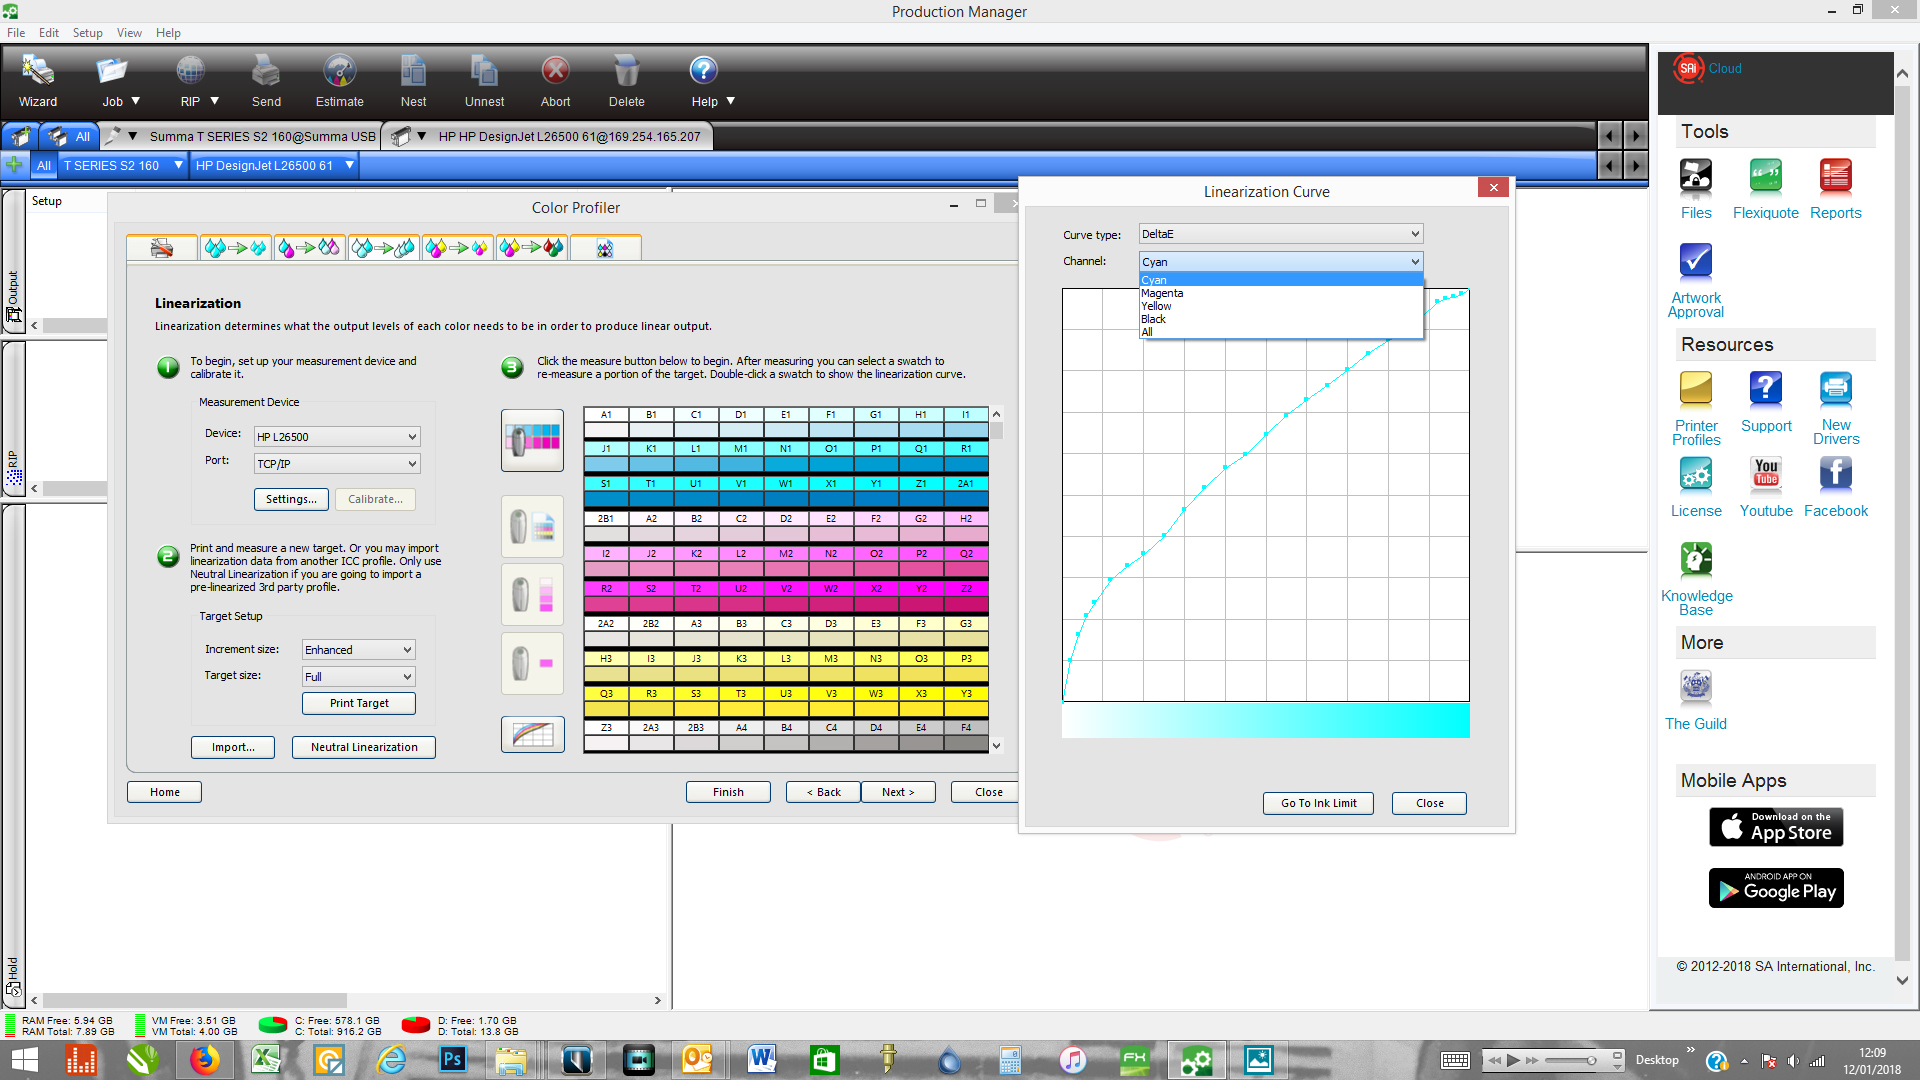The width and height of the screenshot is (1920, 1080).
Task: Open Word from the taskbar
Action: click(761, 1060)
